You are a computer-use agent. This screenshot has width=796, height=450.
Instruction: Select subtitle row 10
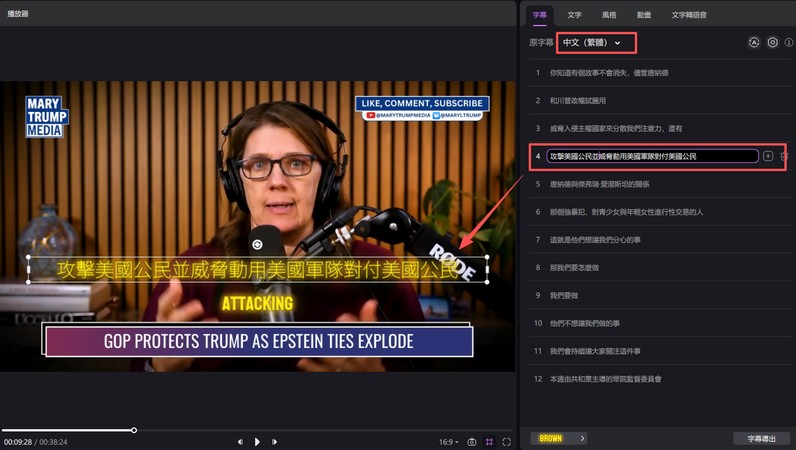pyautogui.click(x=660, y=323)
